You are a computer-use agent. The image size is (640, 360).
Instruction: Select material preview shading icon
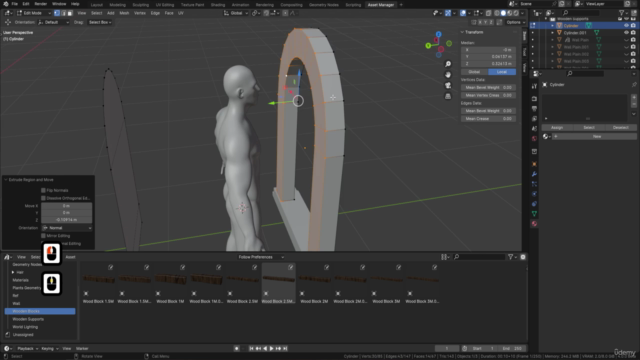click(509, 13)
